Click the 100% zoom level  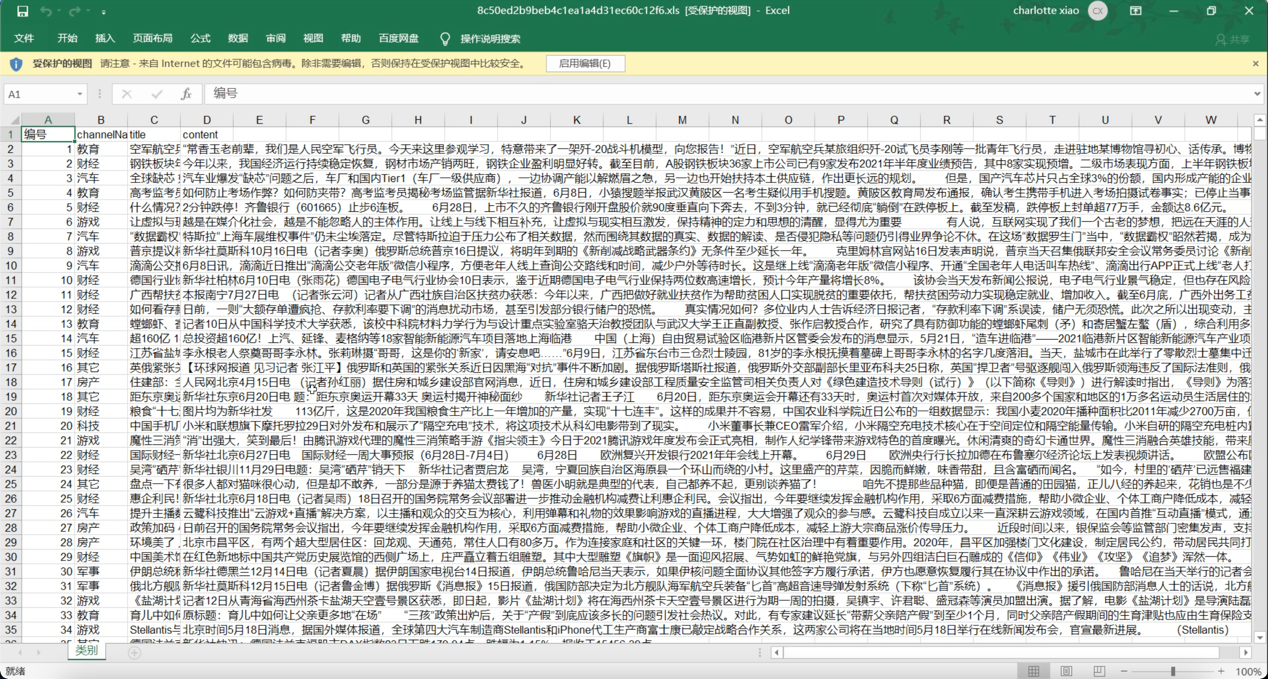pos(1247,671)
